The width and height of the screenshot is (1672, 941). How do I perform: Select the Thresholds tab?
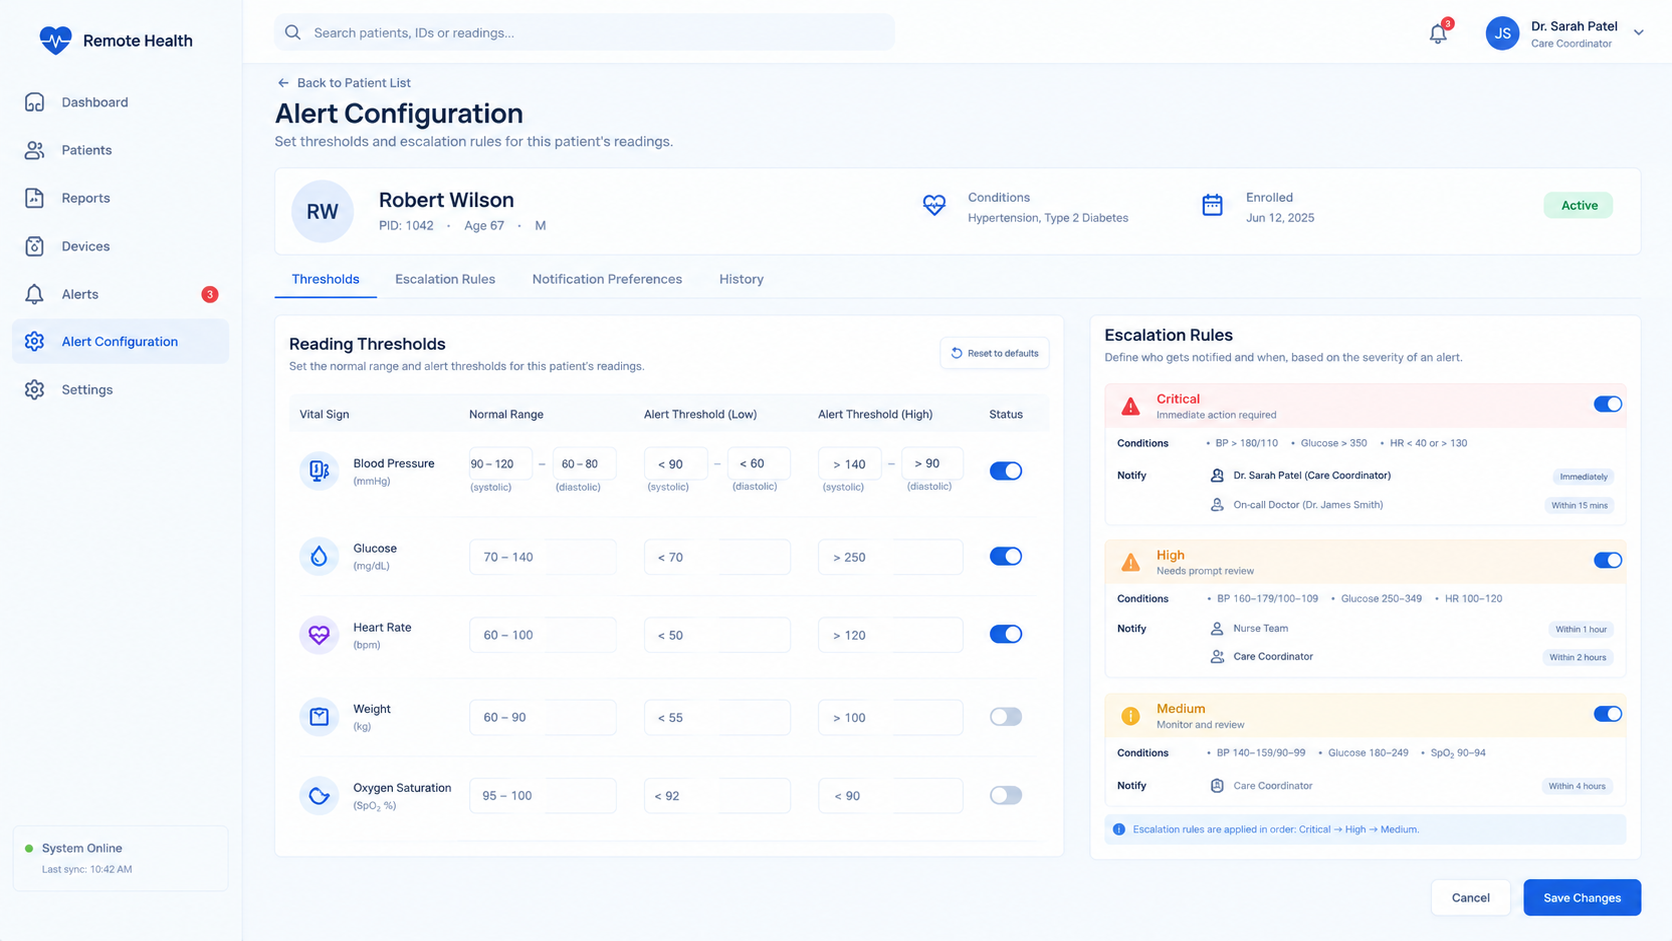(325, 279)
